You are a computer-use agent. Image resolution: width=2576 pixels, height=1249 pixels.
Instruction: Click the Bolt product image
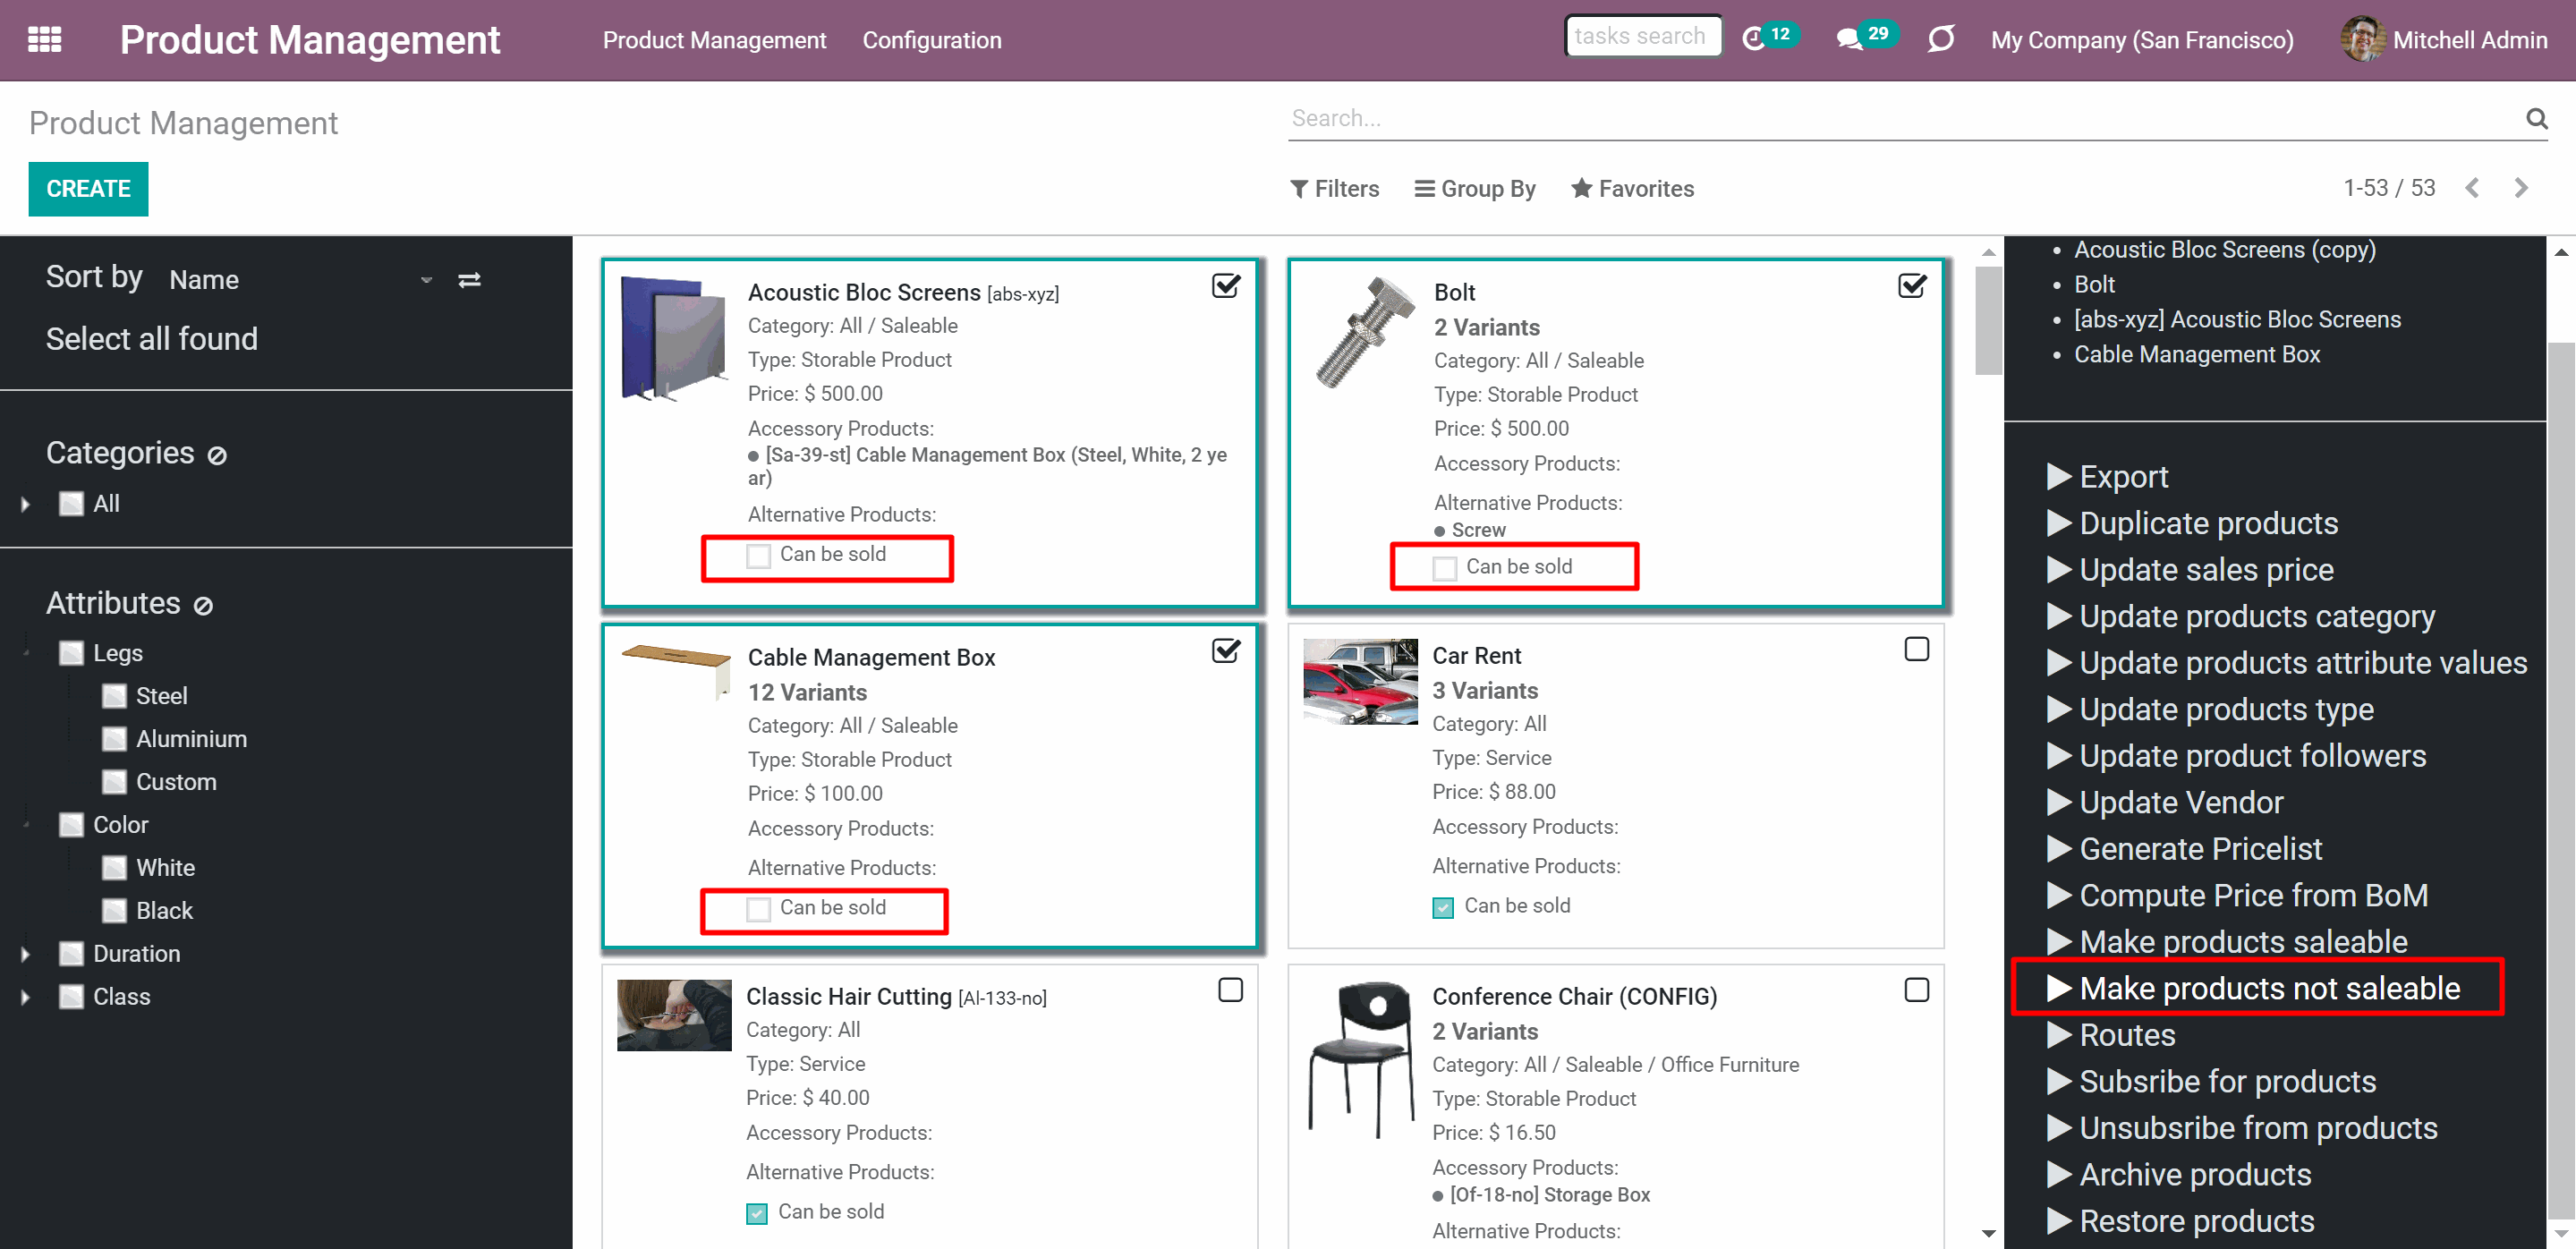click(1366, 332)
